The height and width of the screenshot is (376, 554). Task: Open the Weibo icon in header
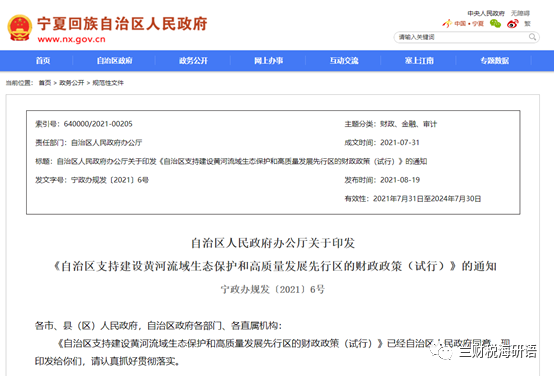512,24
